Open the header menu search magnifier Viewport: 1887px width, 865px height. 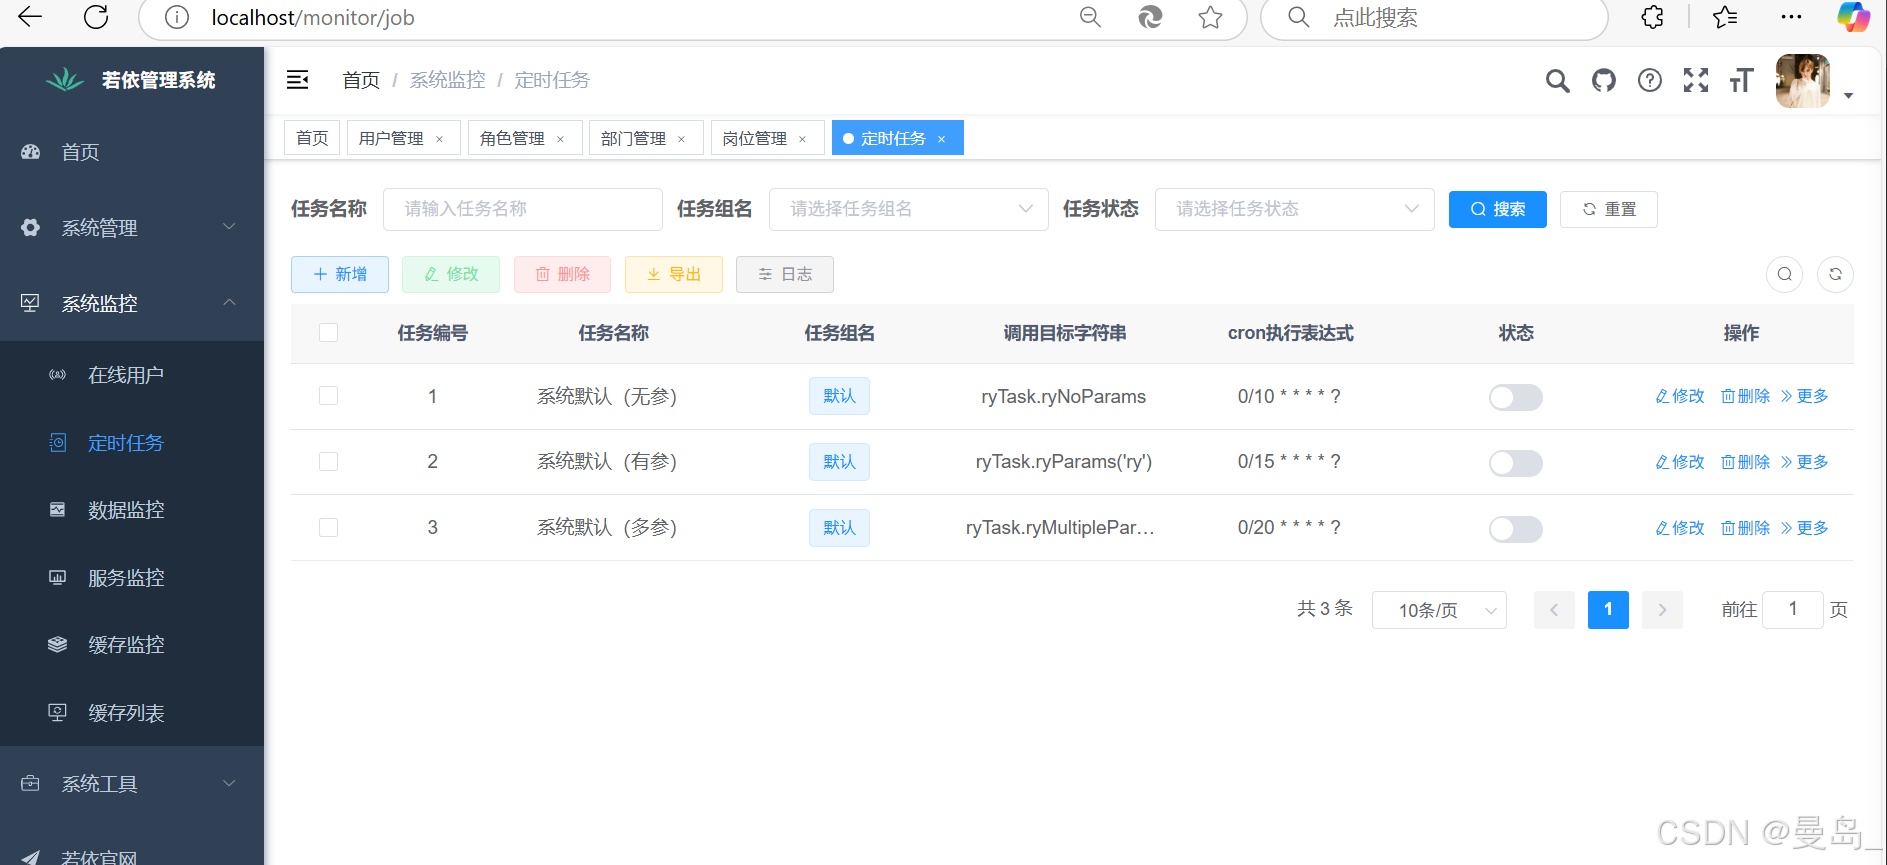point(1557,81)
